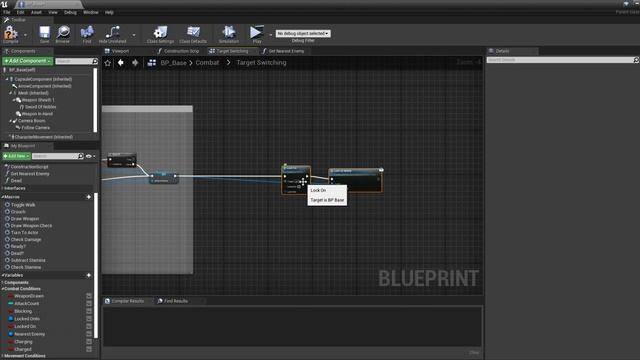The height and width of the screenshot is (360, 640).
Task: Click Clear in compiler results
Action: coord(474,353)
